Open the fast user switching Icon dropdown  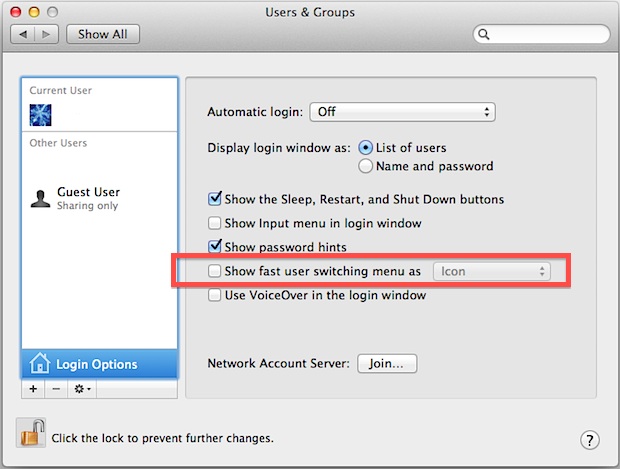point(491,271)
